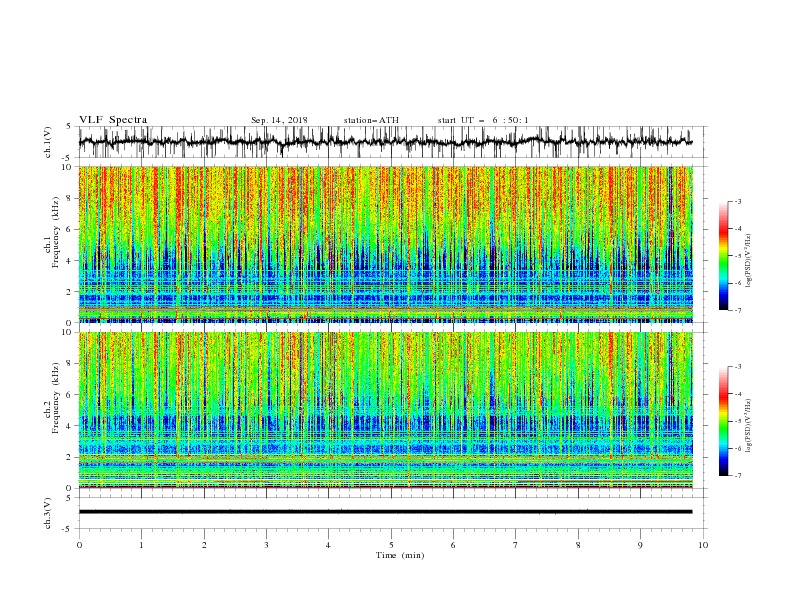The image size is (792, 612).
Task: Click time axis tick label '8'
Action: click(578, 545)
